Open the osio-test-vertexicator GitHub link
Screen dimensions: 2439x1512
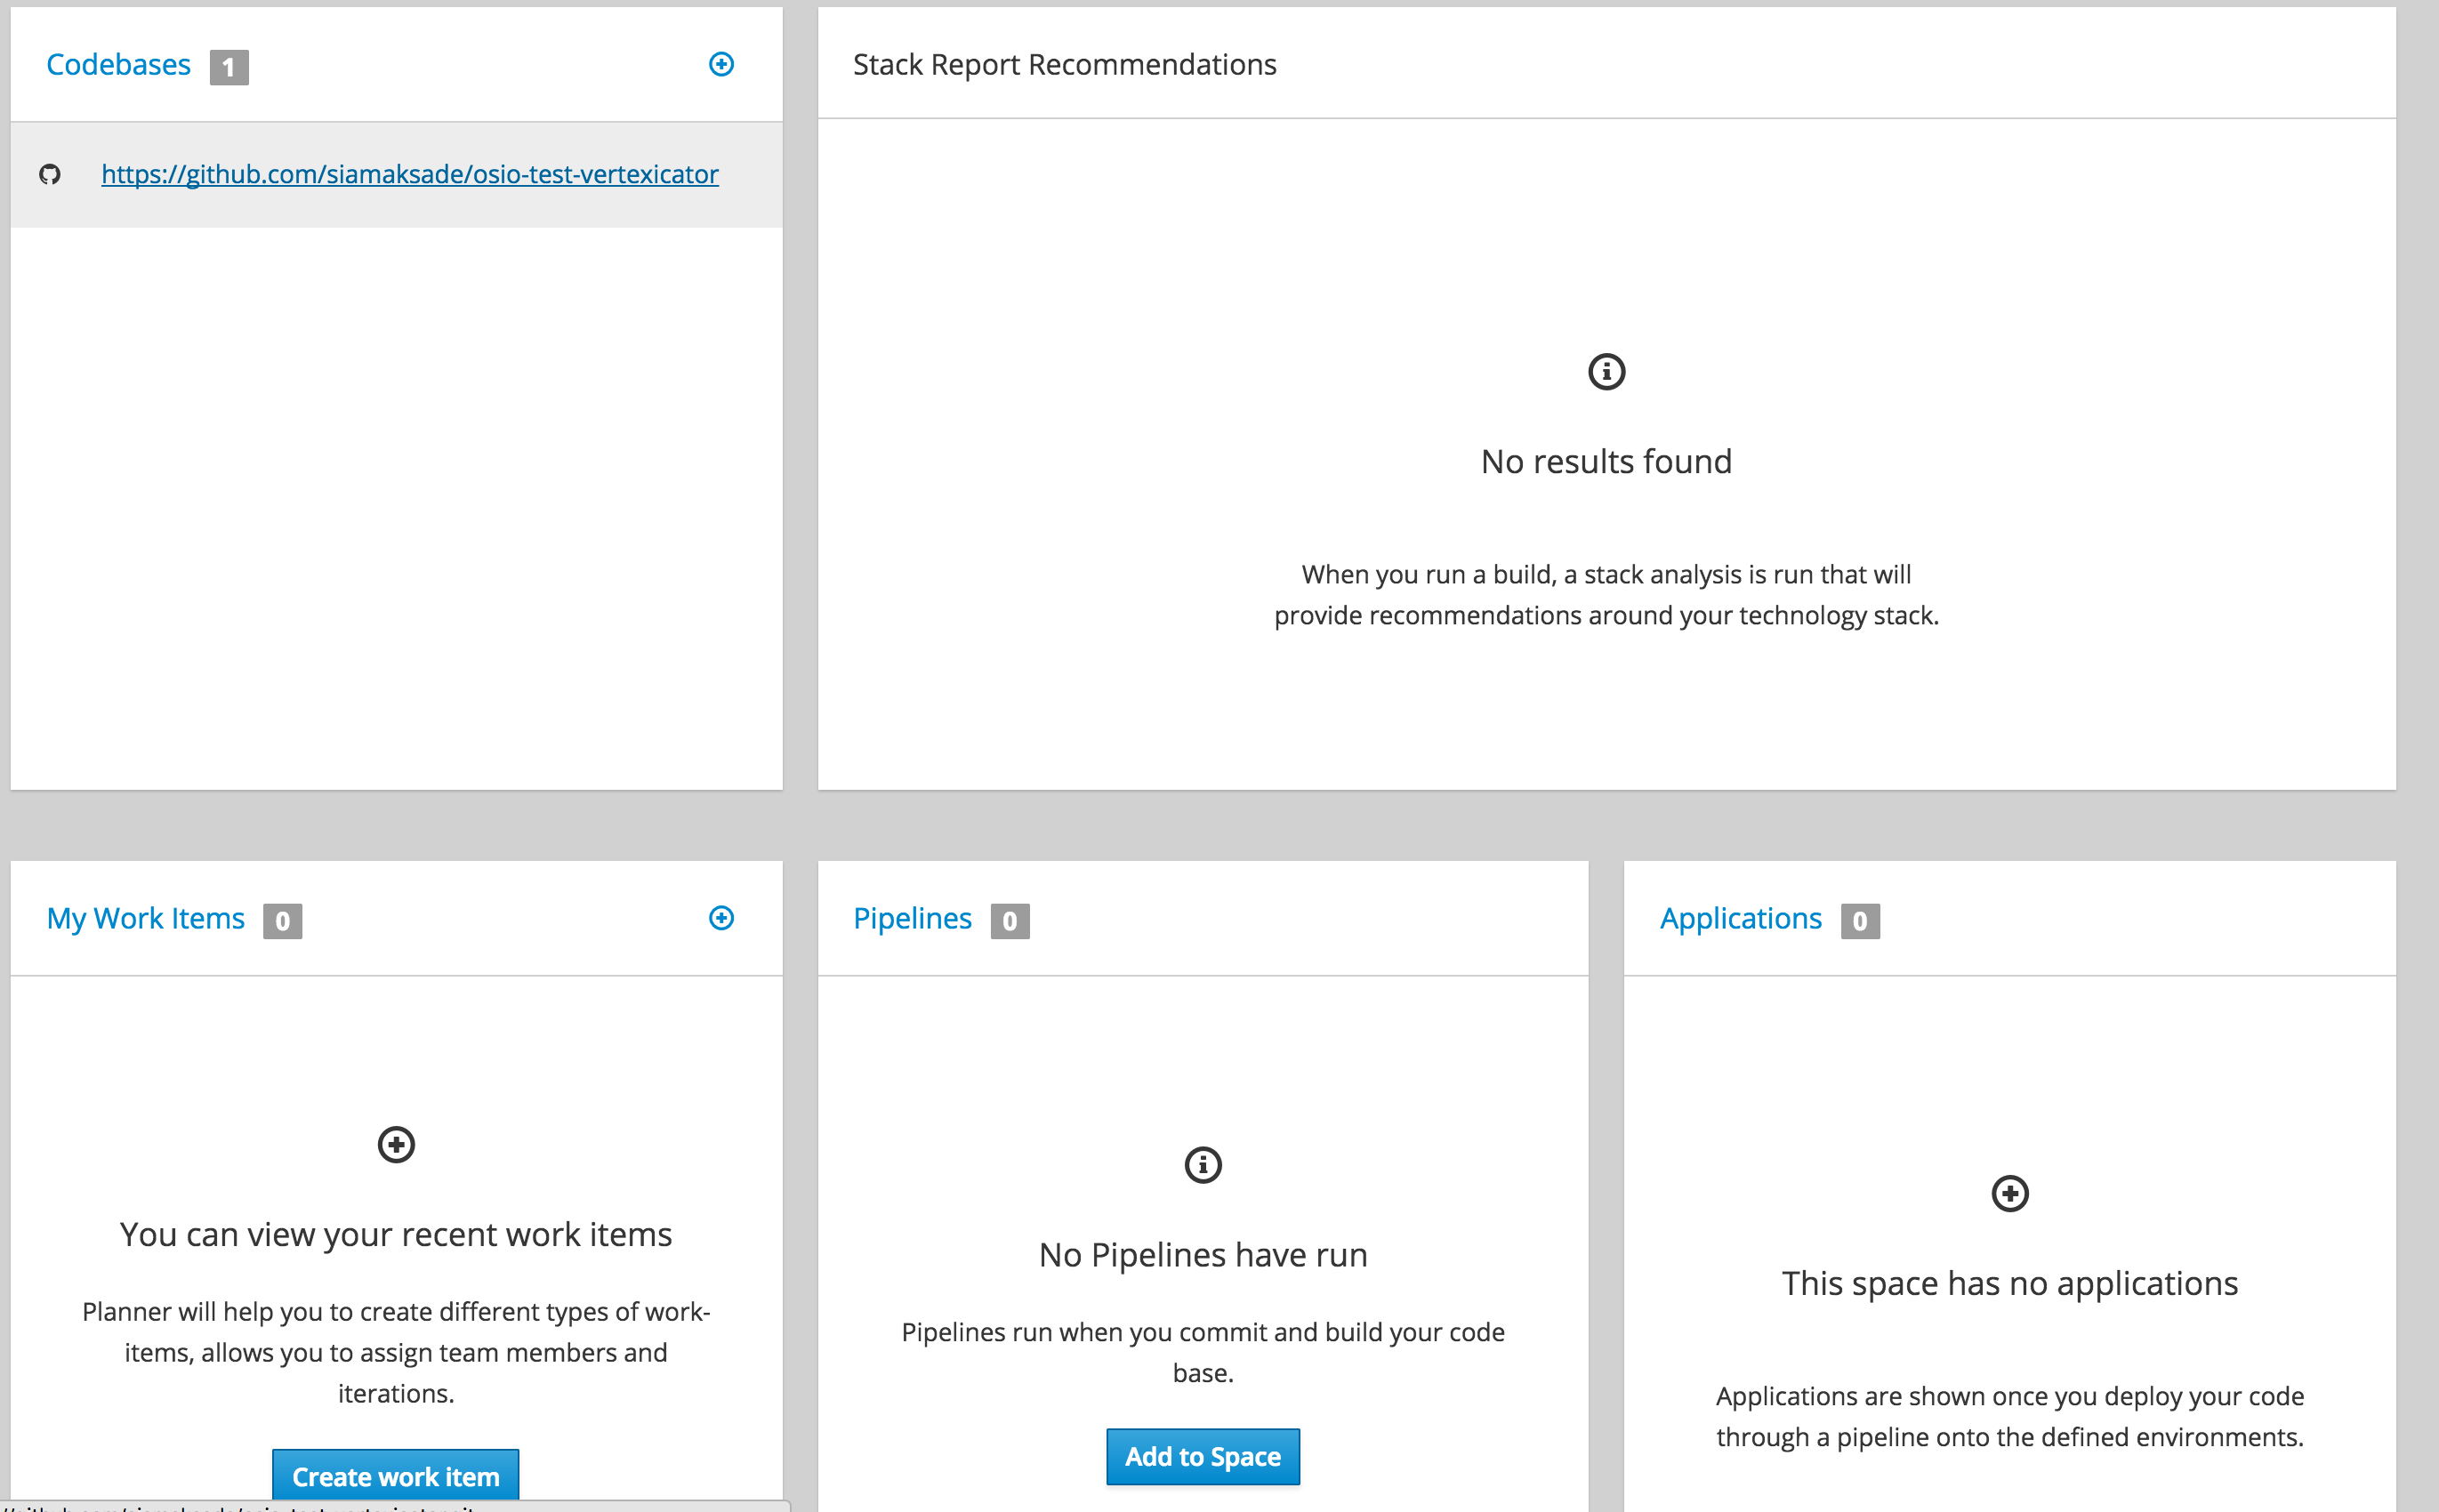410,174
